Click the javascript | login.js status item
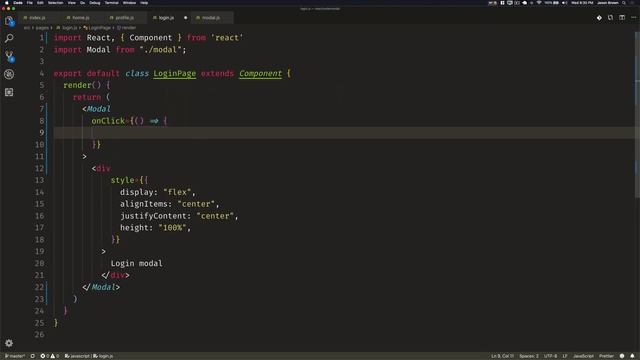 (x=89, y=356)
